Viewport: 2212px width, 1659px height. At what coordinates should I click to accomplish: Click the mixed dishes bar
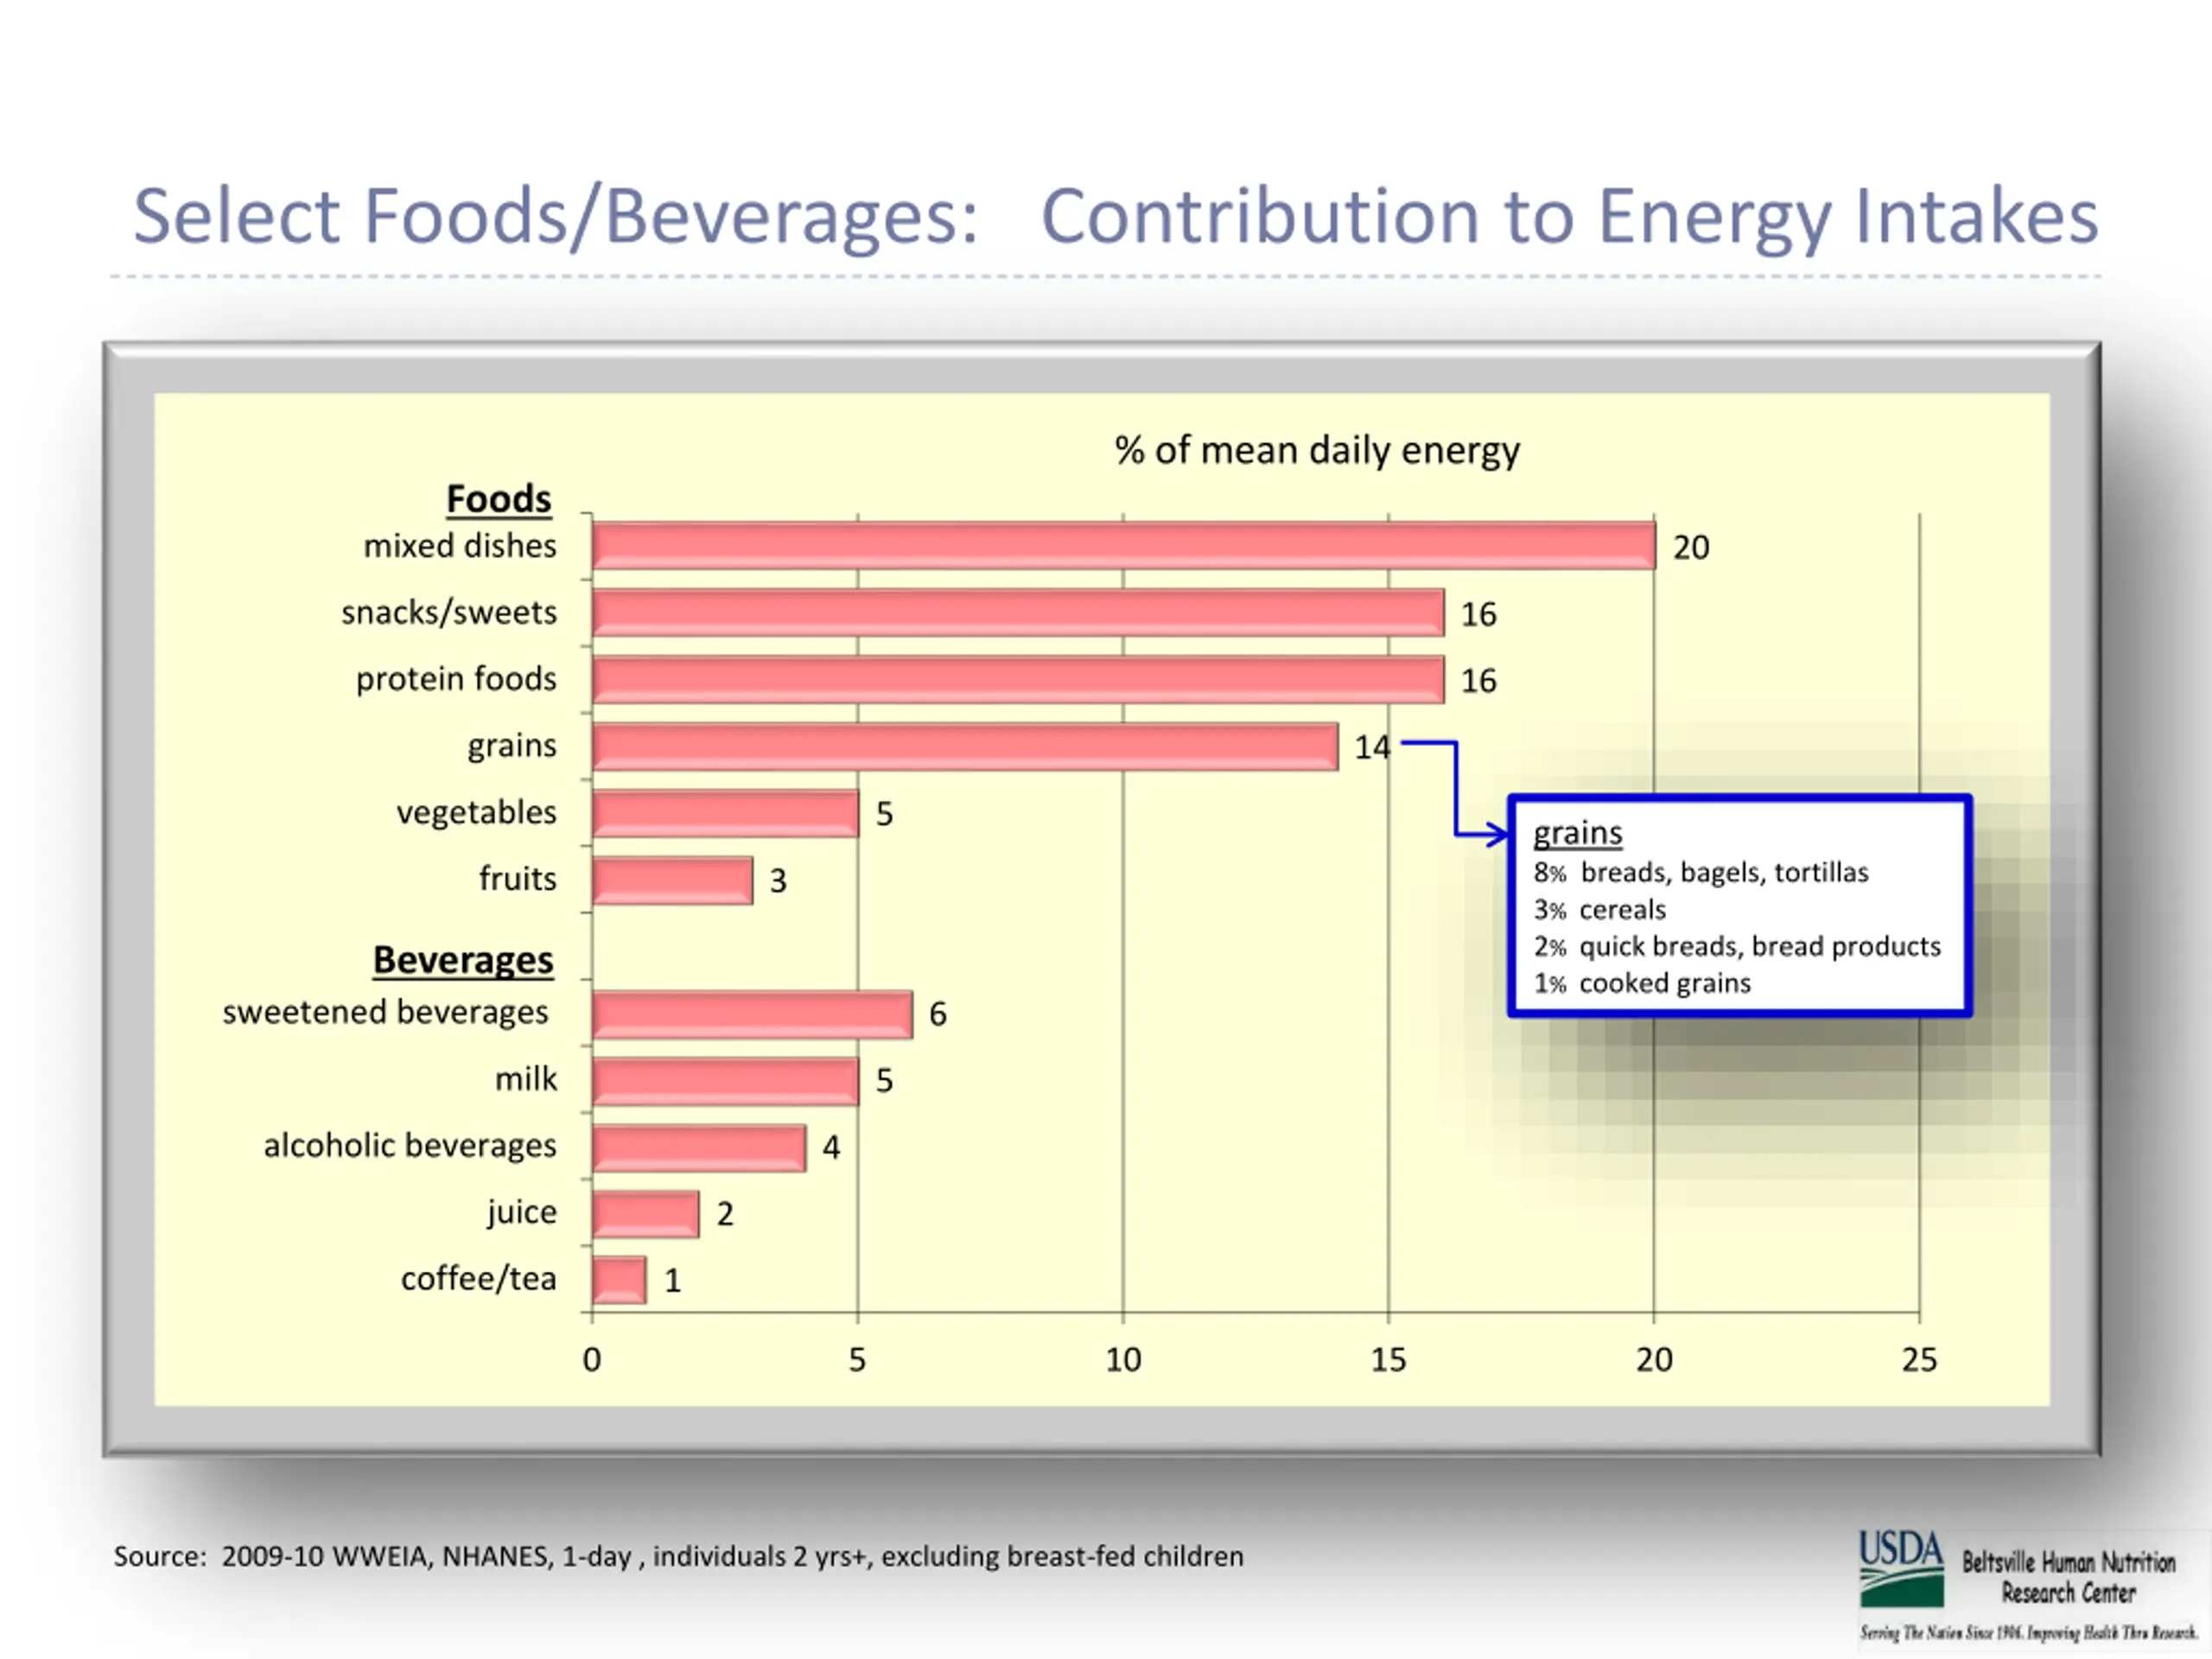tap(1123, 546)
